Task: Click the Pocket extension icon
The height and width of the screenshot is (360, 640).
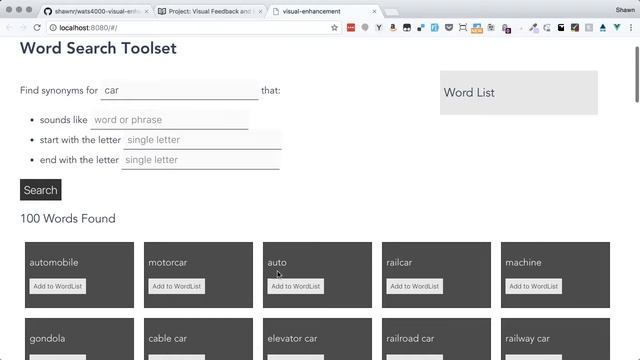Action: (x=449, y=28)
